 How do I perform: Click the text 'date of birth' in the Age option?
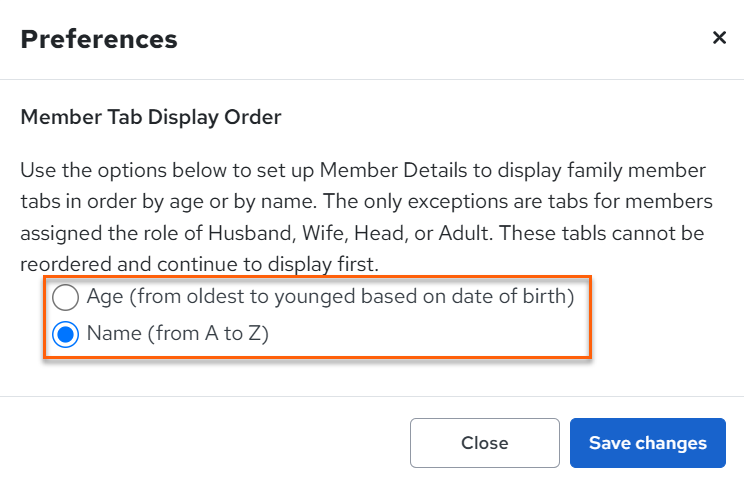coord(508,297)
